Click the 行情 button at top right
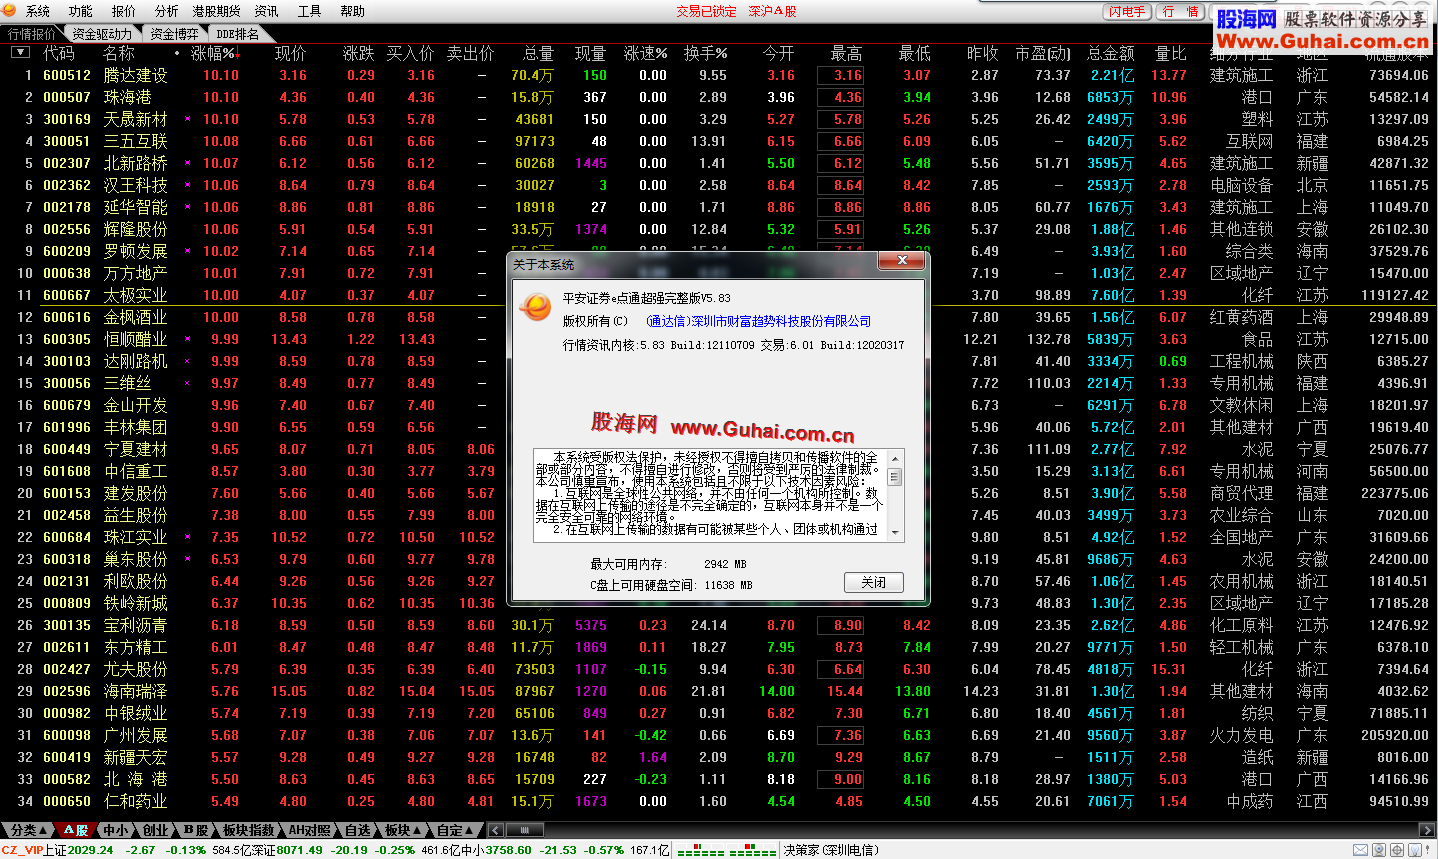1438x859 pixels. click(1181, 12)
